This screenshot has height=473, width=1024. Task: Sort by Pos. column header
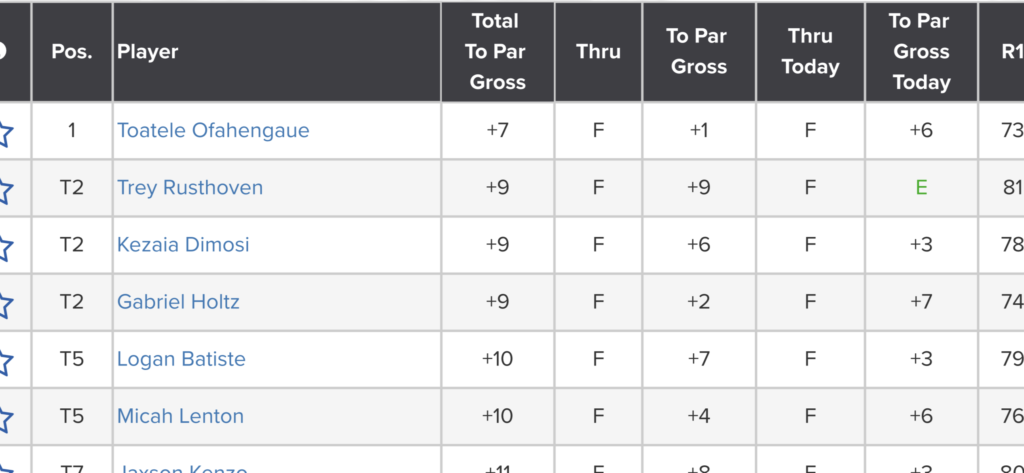click(x=72, y=52)
